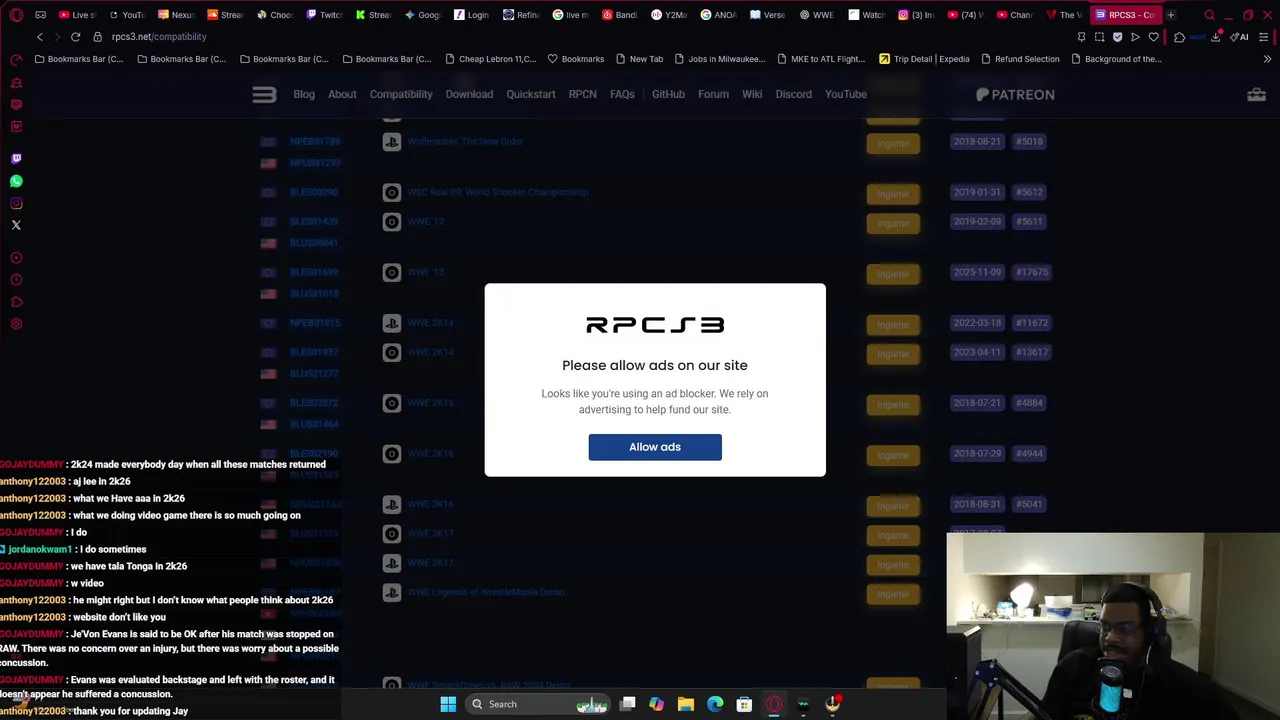The width and height of the screenshot is (1280, 720).
Task: Open Task View on the taskbar
Action: click(x=628, y=704)
